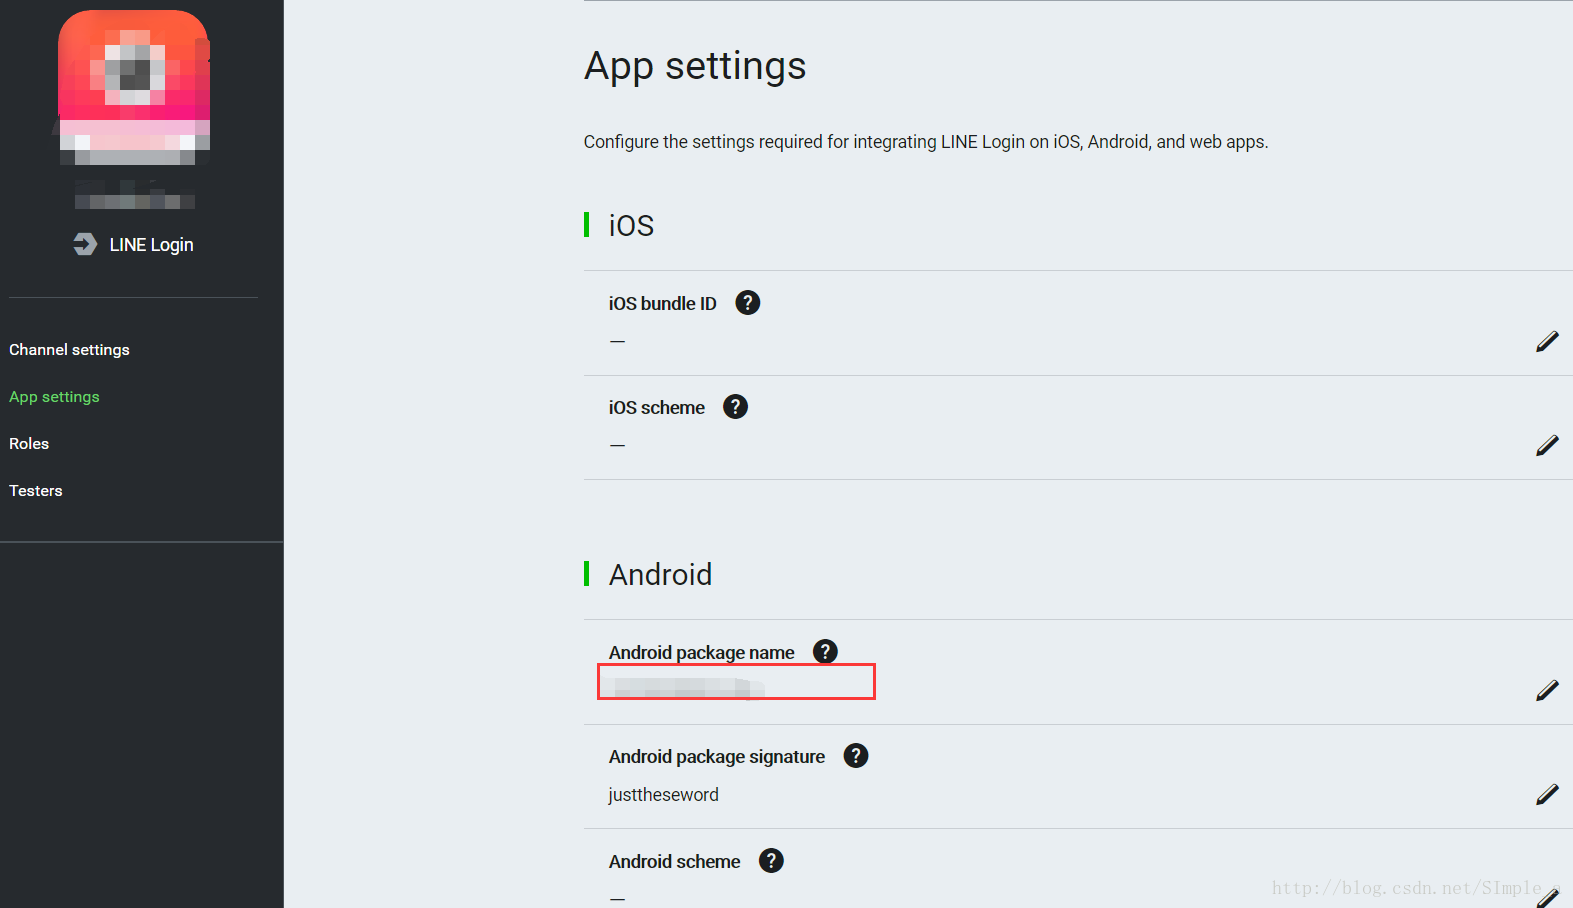The height and width of the screenshot is (908, 1573).
Task: Click the App settings page heading
Action: [695, 67]
